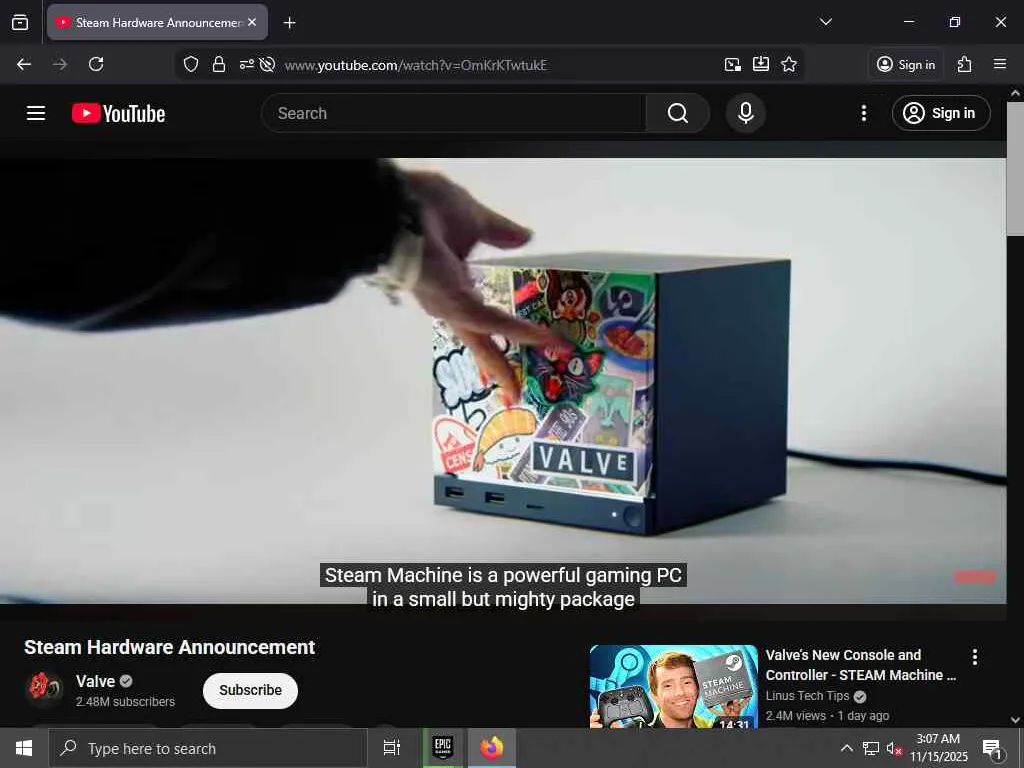Open Linus Tech Tips channel name
The width and height of the screenshot is (1024, 768).
(x=807, y=696)
